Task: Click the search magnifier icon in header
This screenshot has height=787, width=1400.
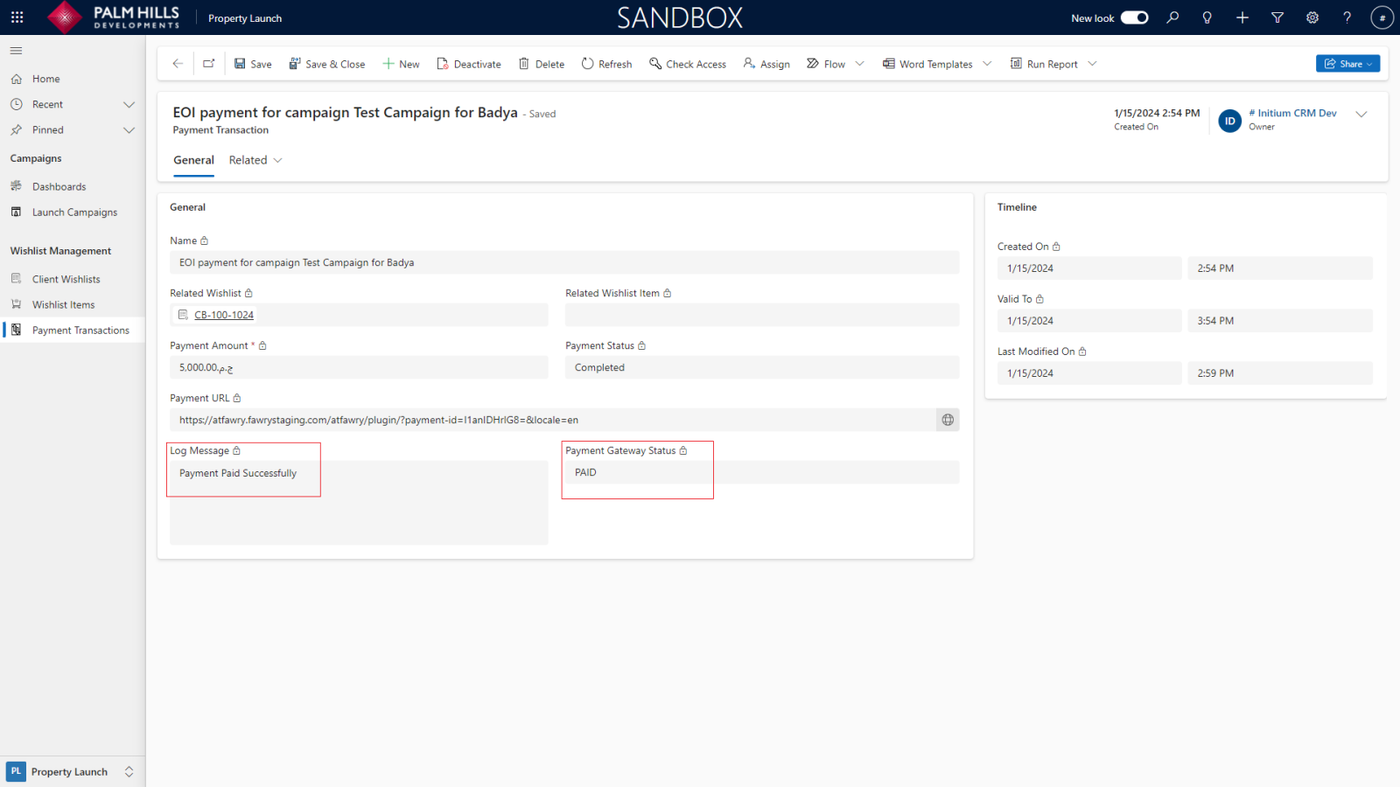Action: pos(1172,18)
